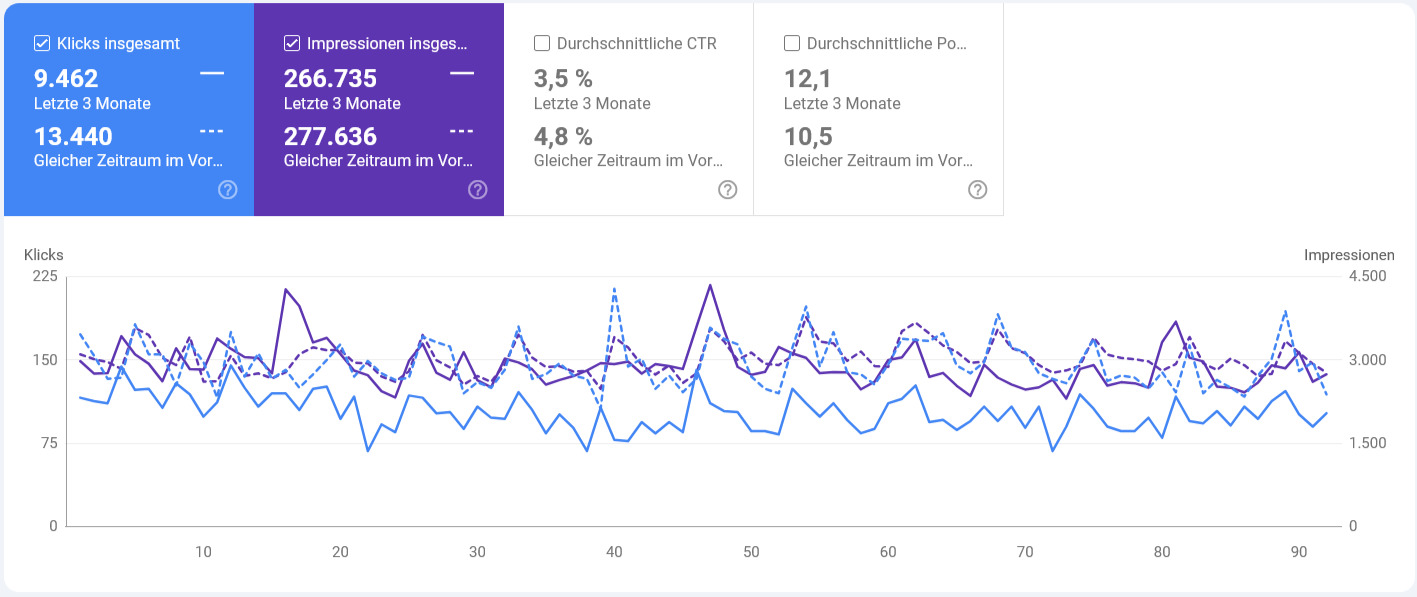Uncheck the Impressionen insgesamt checkbox
The height and width of the screenshot is (597, 1417).
[292, 43]
